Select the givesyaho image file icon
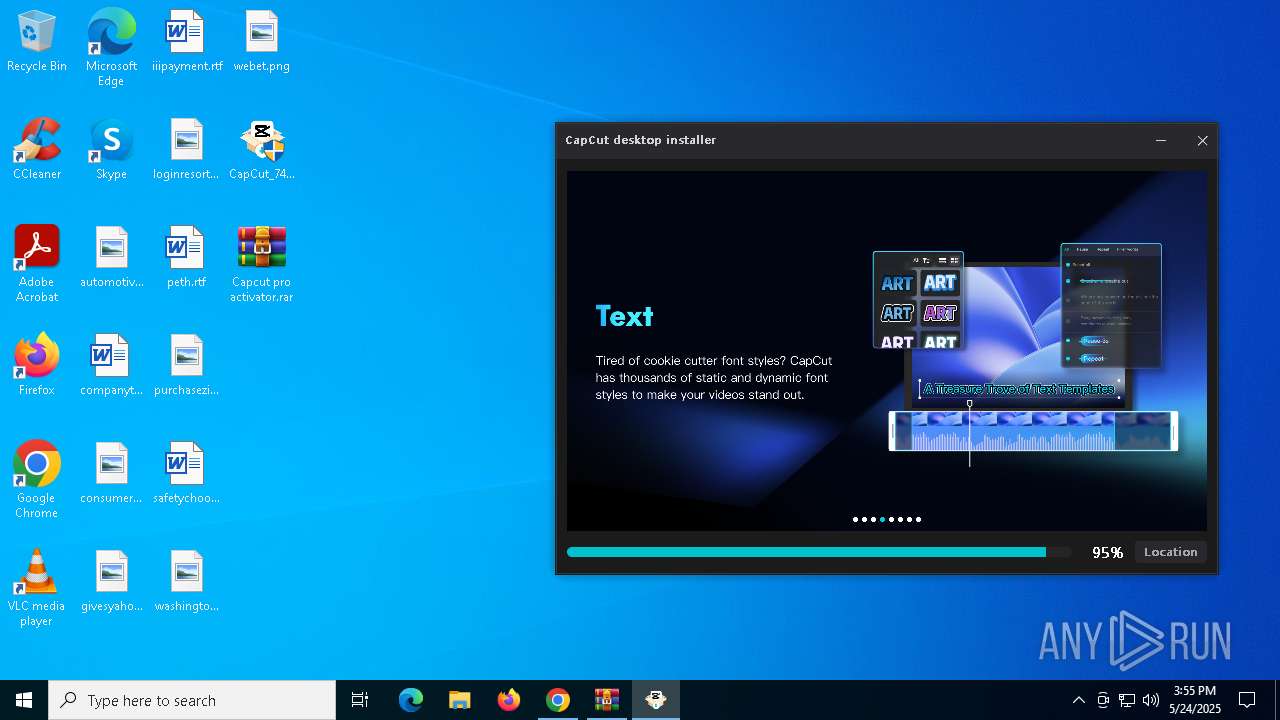This screenshot has width=1280, height=720. pos(111,581)
